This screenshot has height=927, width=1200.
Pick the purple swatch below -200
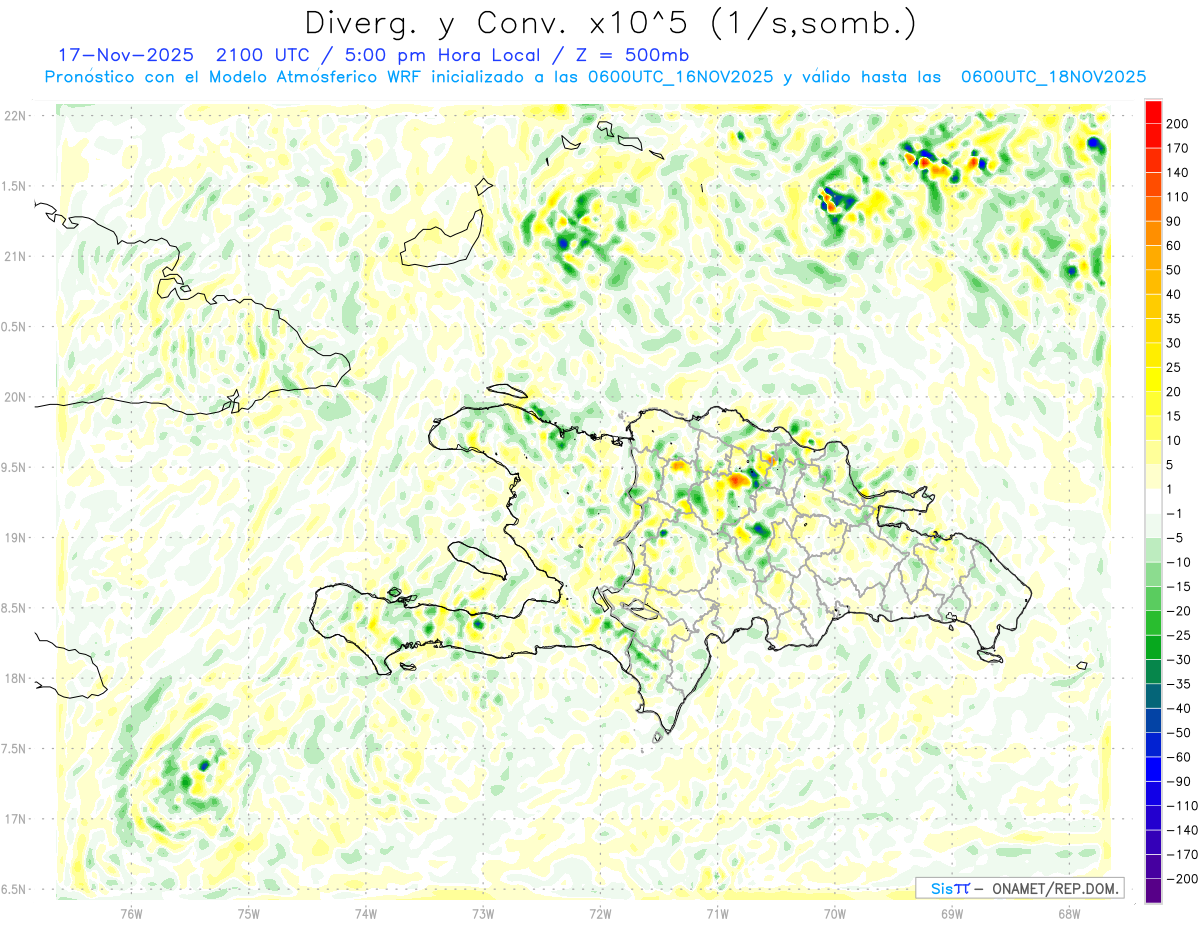[x=1154, y=890]
